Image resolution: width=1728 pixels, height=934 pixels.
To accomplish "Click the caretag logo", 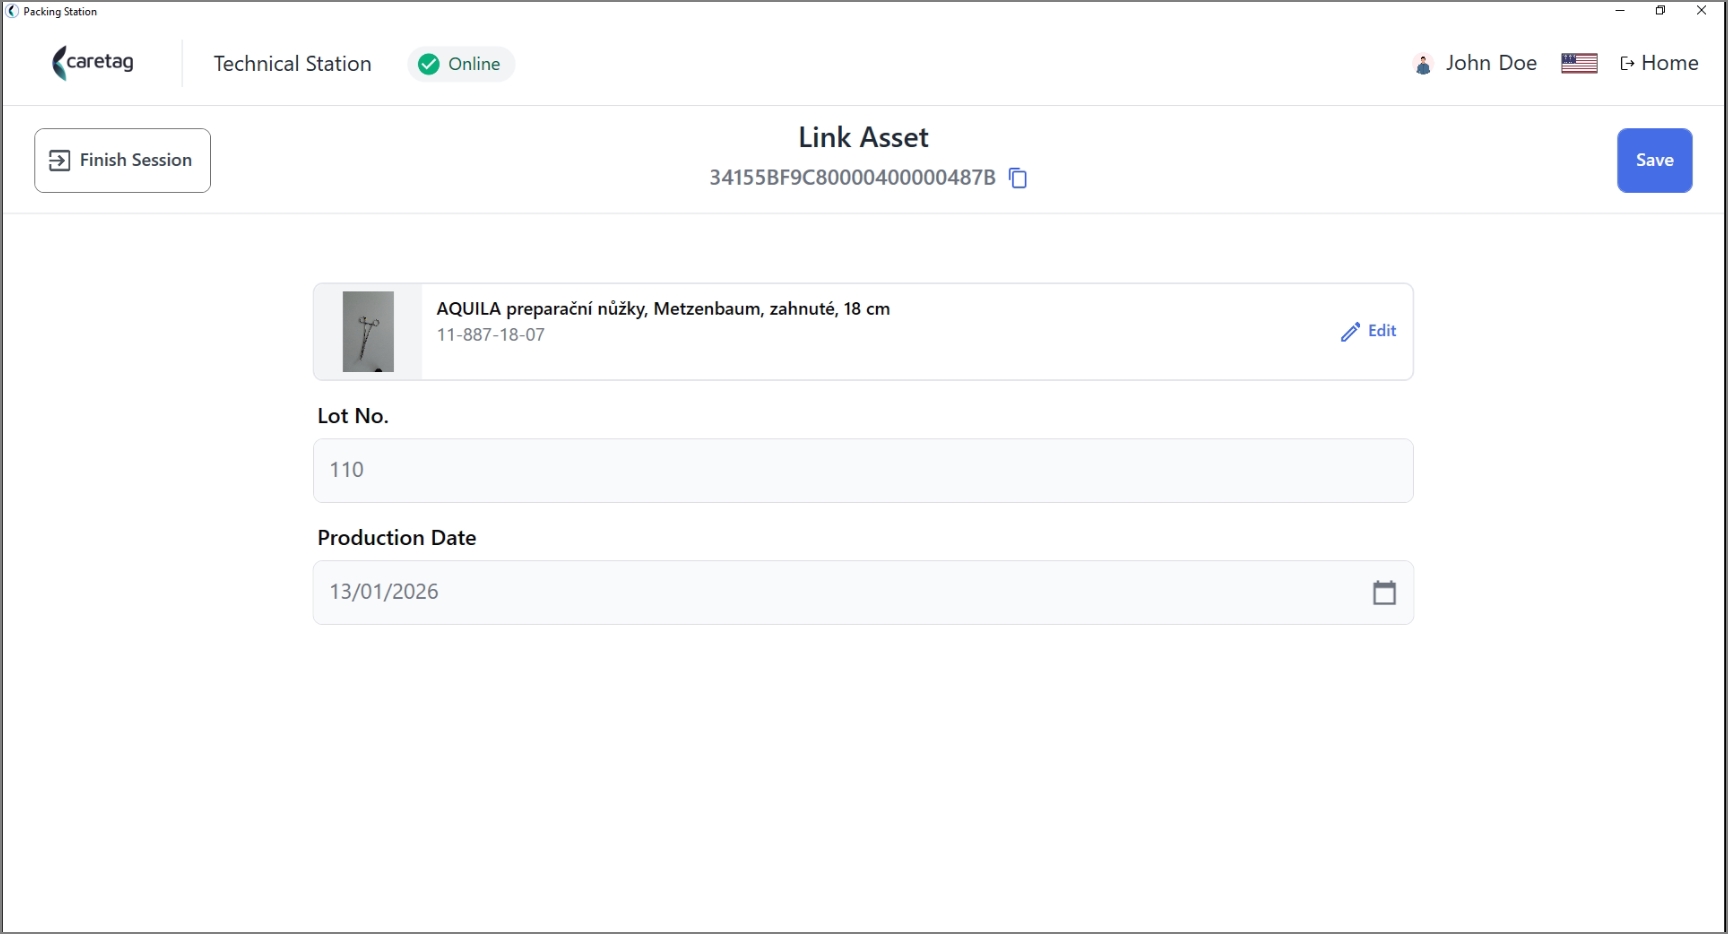I will [x=93, y=63].
